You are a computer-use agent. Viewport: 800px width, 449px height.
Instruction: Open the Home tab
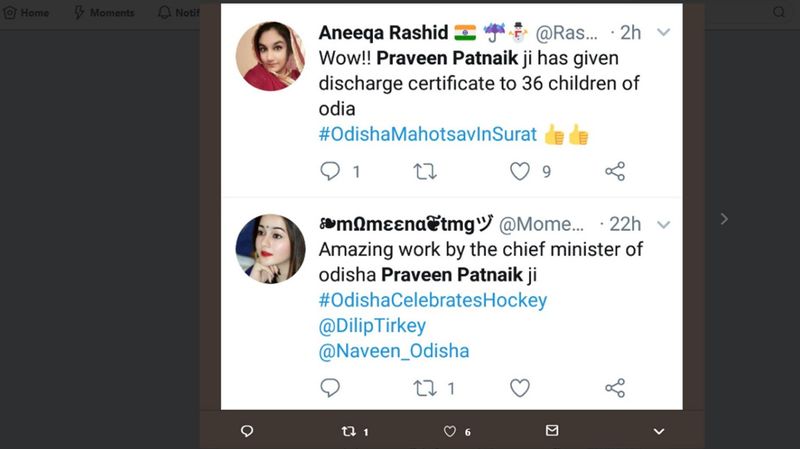26,13
